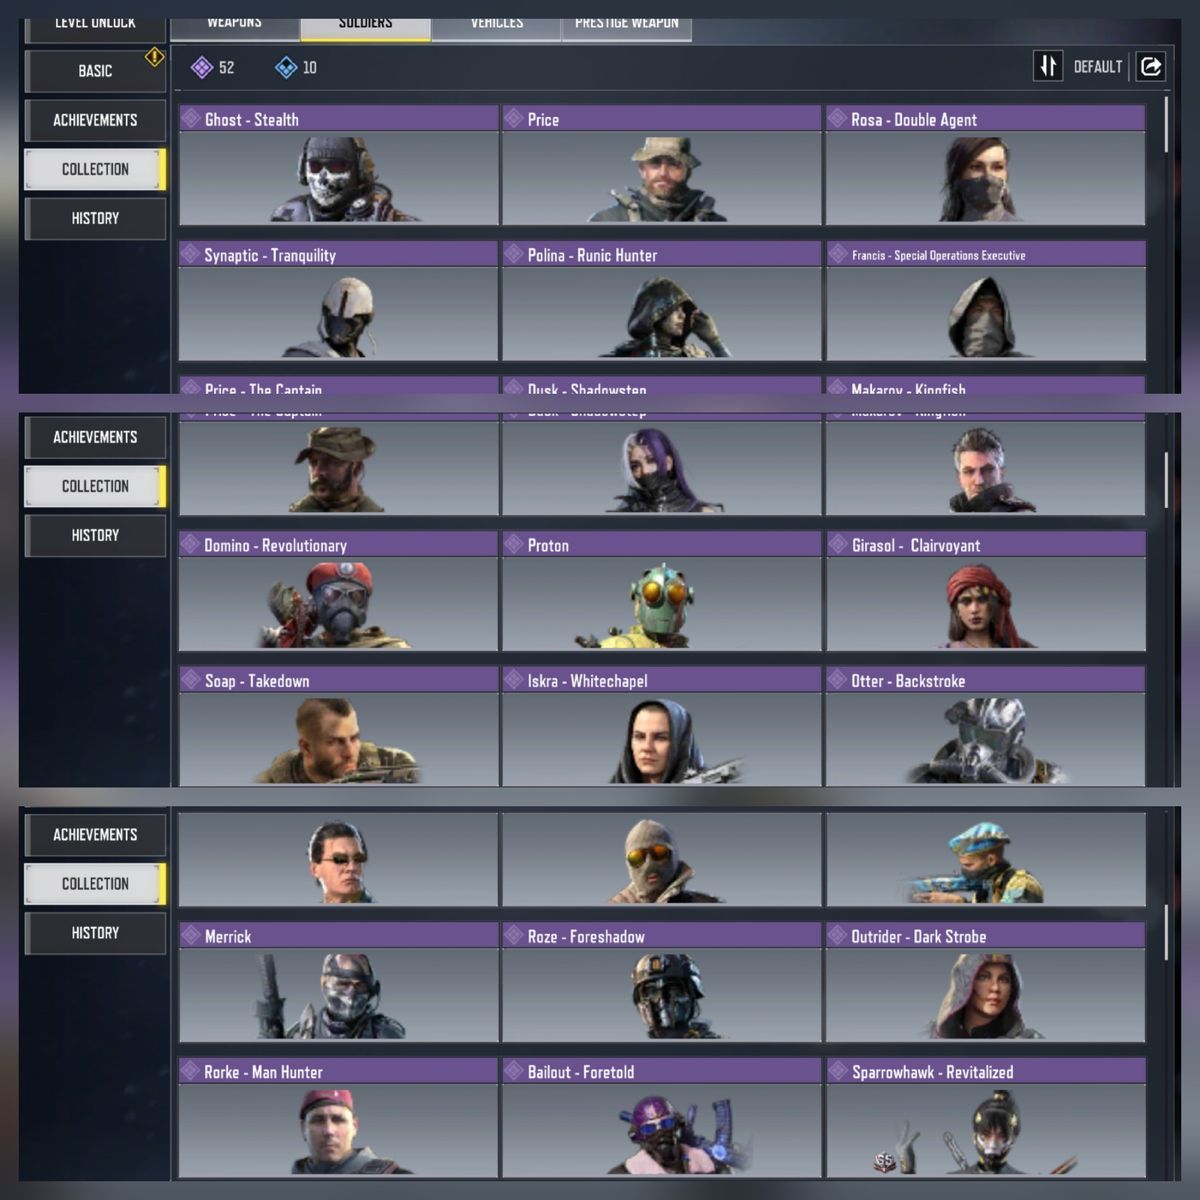Open History in the middle panel

(x=95, y=535)
